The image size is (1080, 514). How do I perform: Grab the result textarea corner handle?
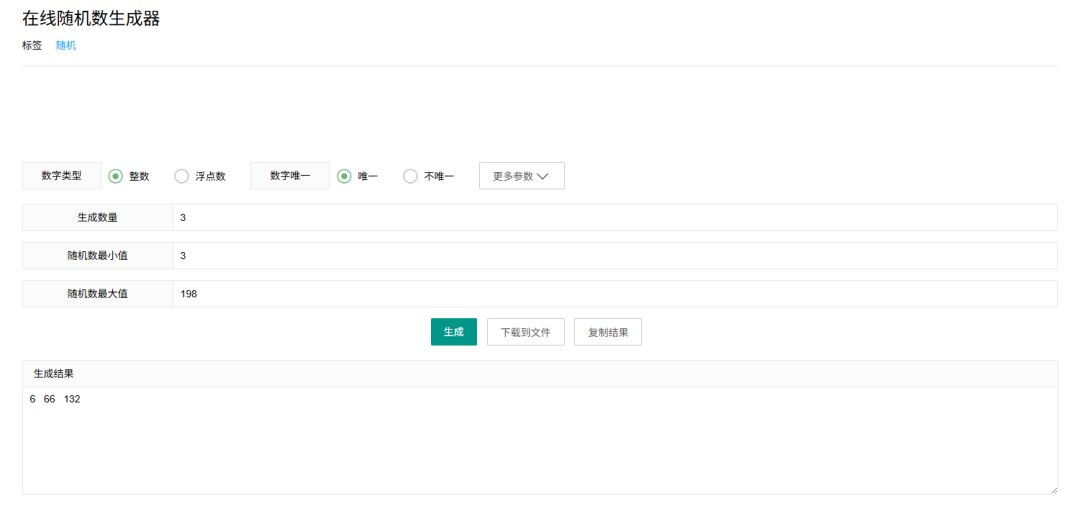pyautogui.click(x=1053, y=489)
